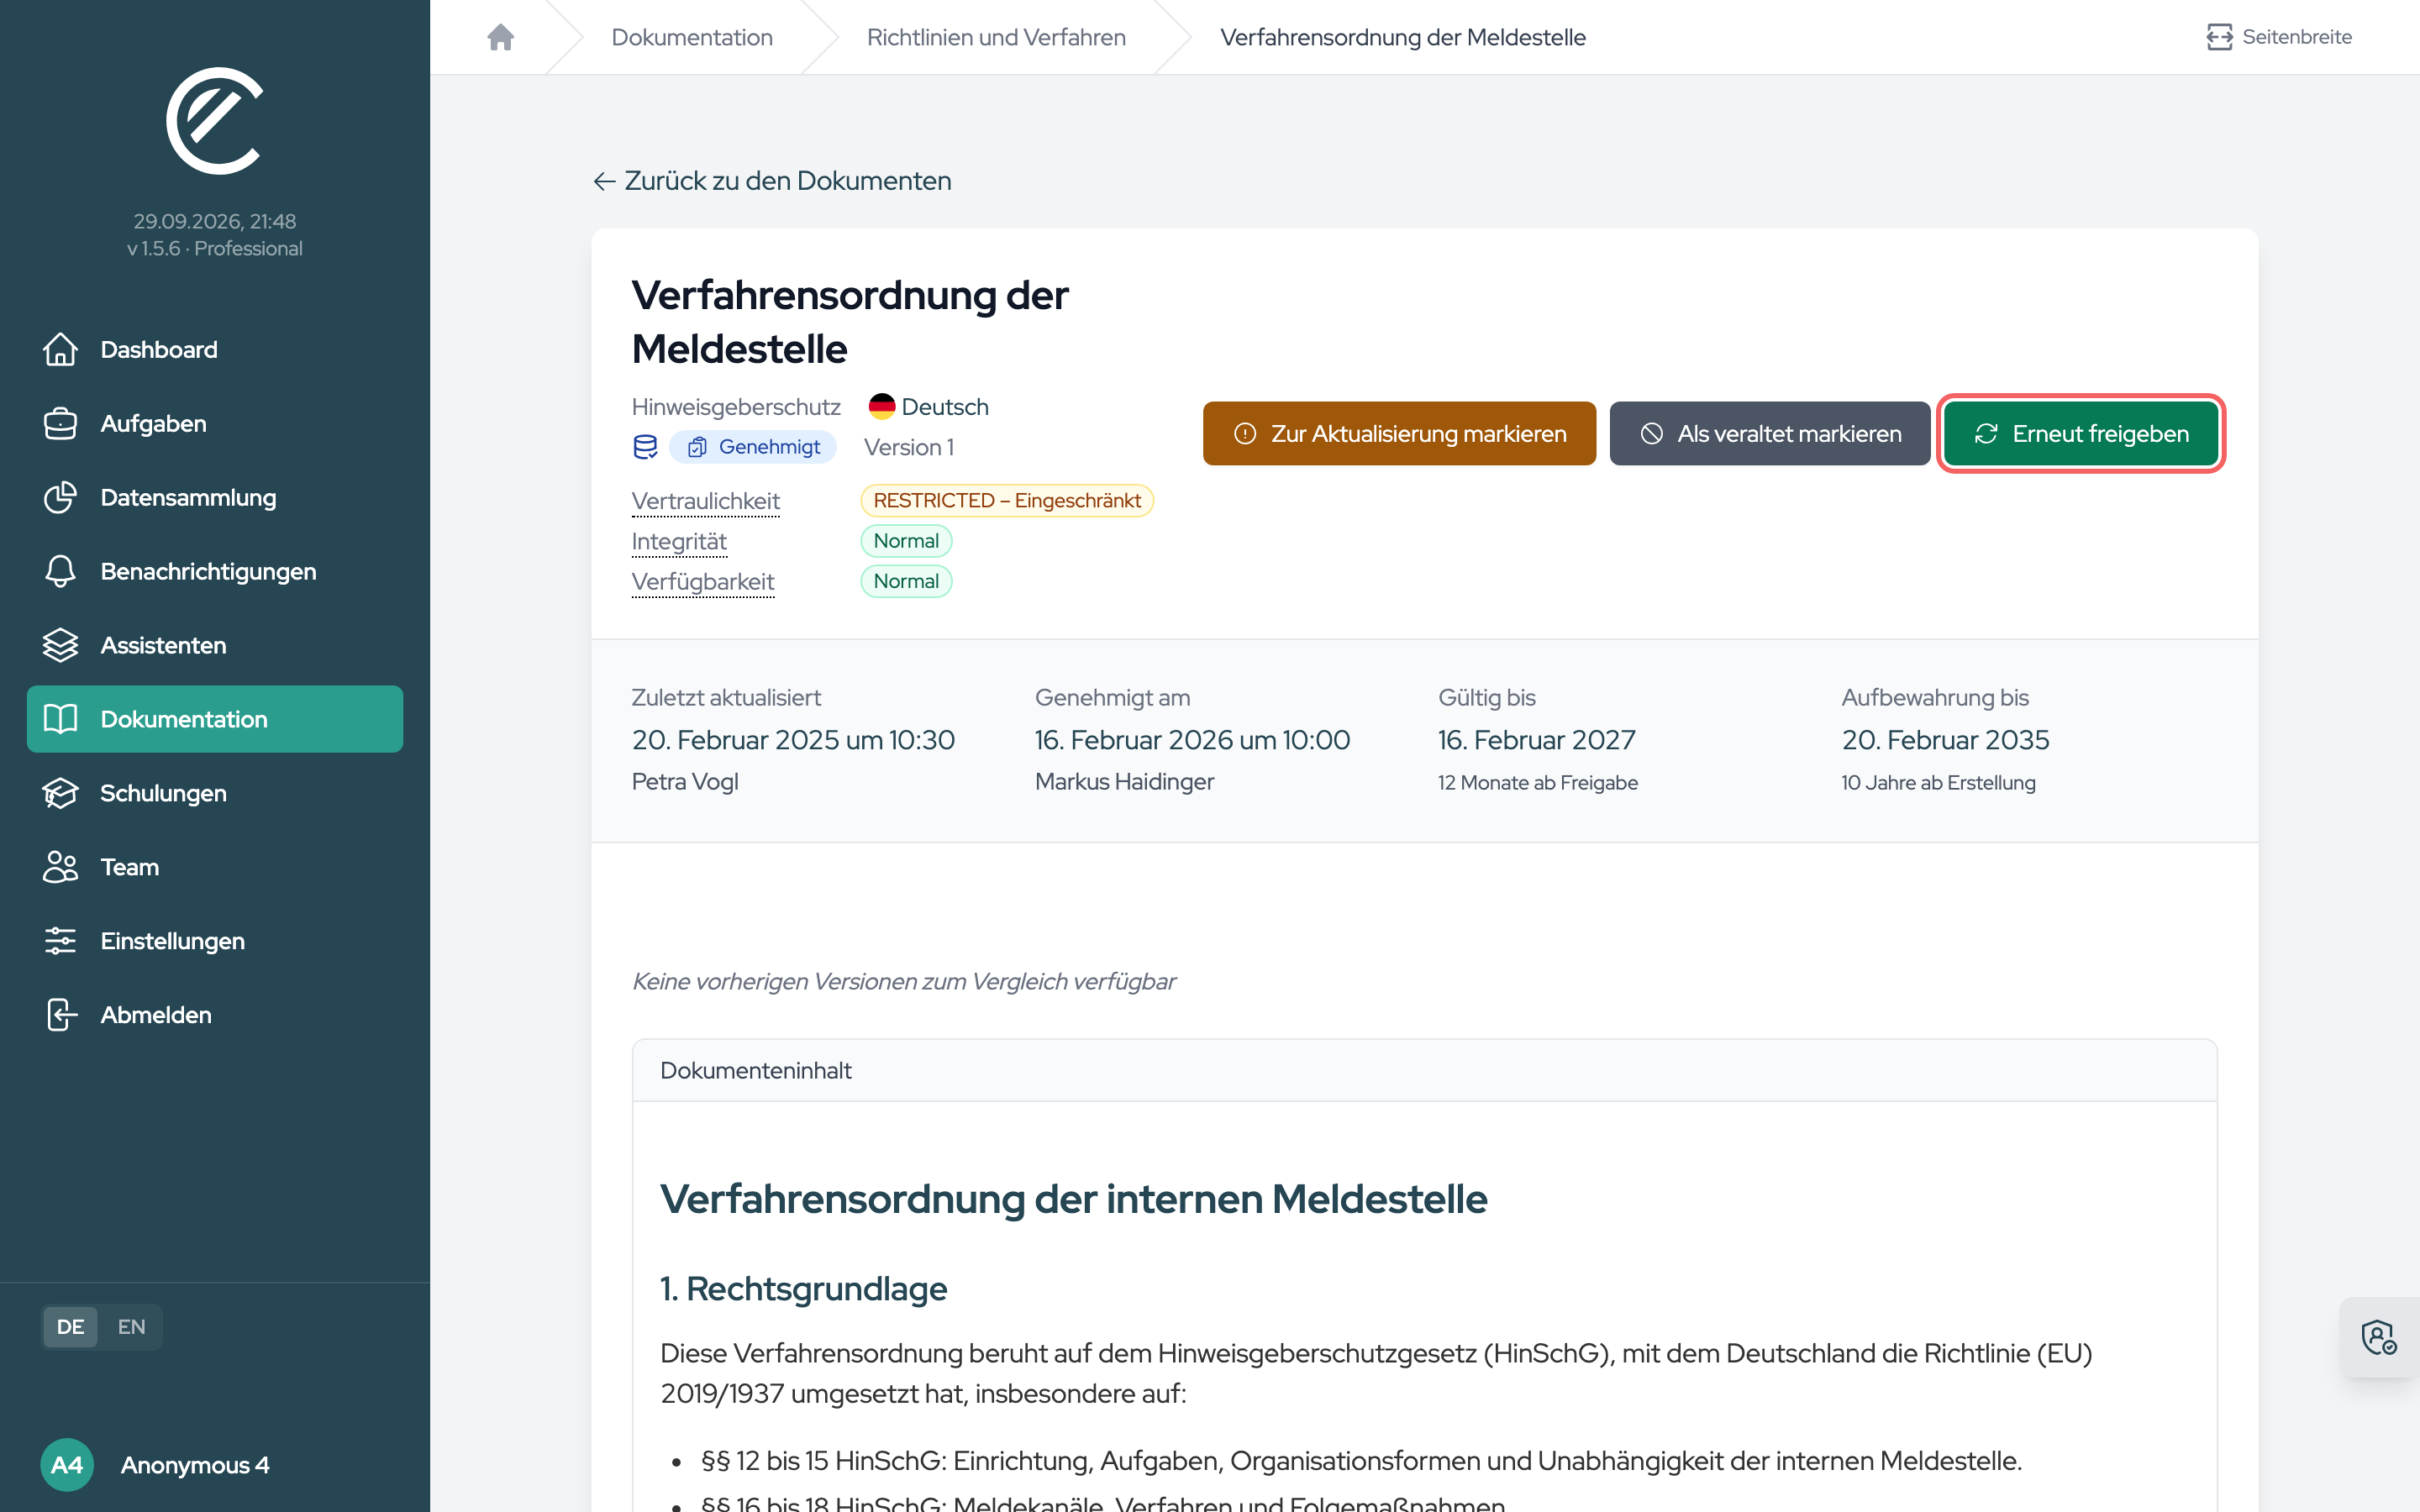Click the Vertraulichkeit label

tap(705, 501)
